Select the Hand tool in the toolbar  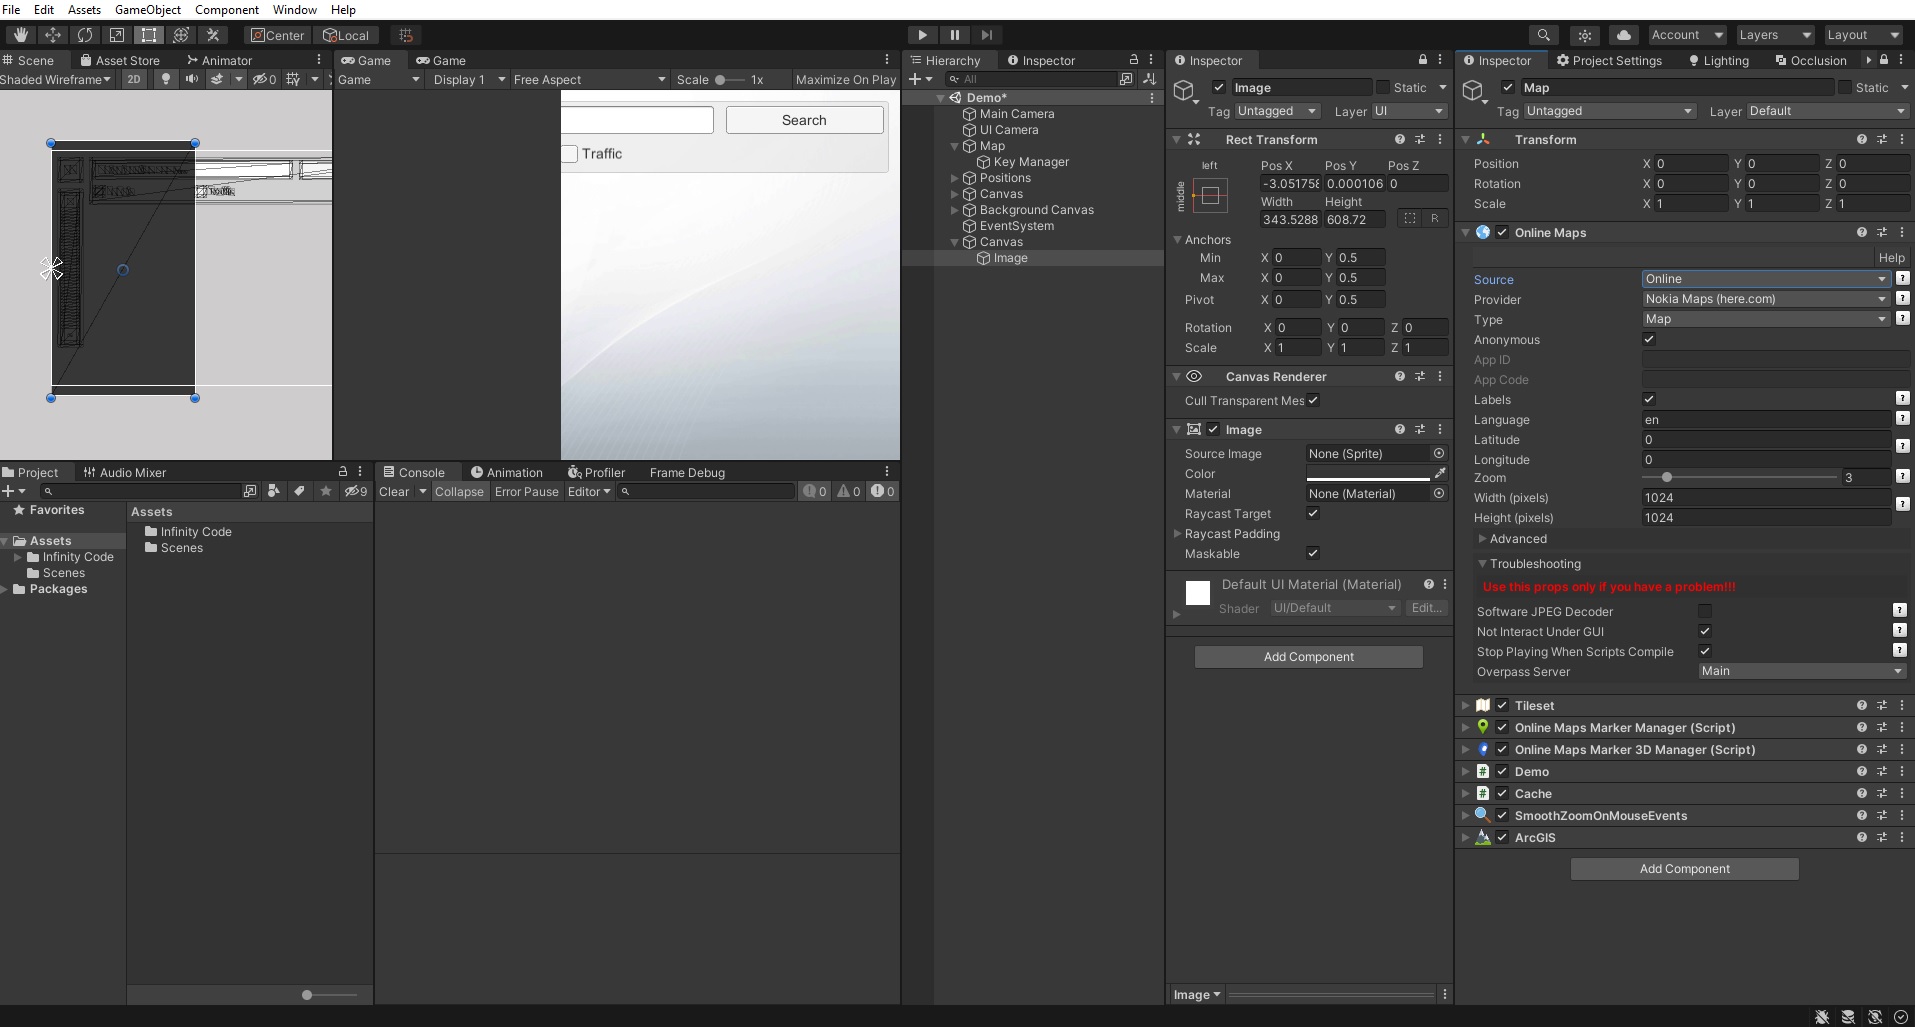coord(20,35)
